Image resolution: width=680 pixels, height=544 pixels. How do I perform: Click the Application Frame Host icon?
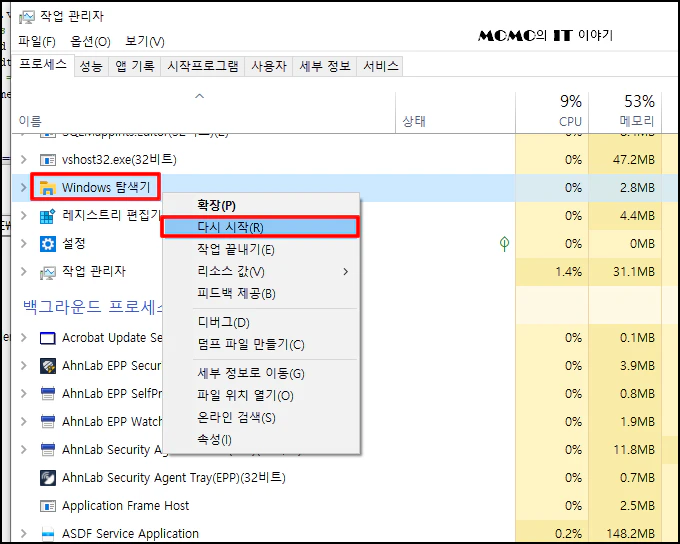tap(48, 506)
